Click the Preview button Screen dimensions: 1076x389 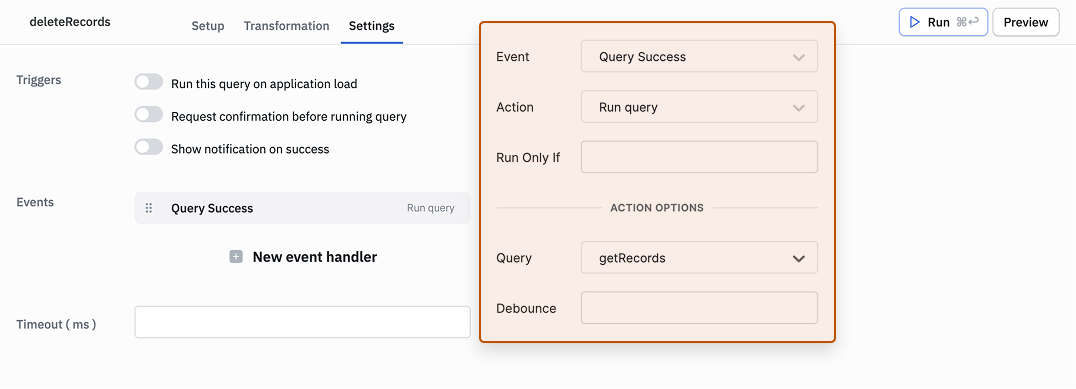1026,22
